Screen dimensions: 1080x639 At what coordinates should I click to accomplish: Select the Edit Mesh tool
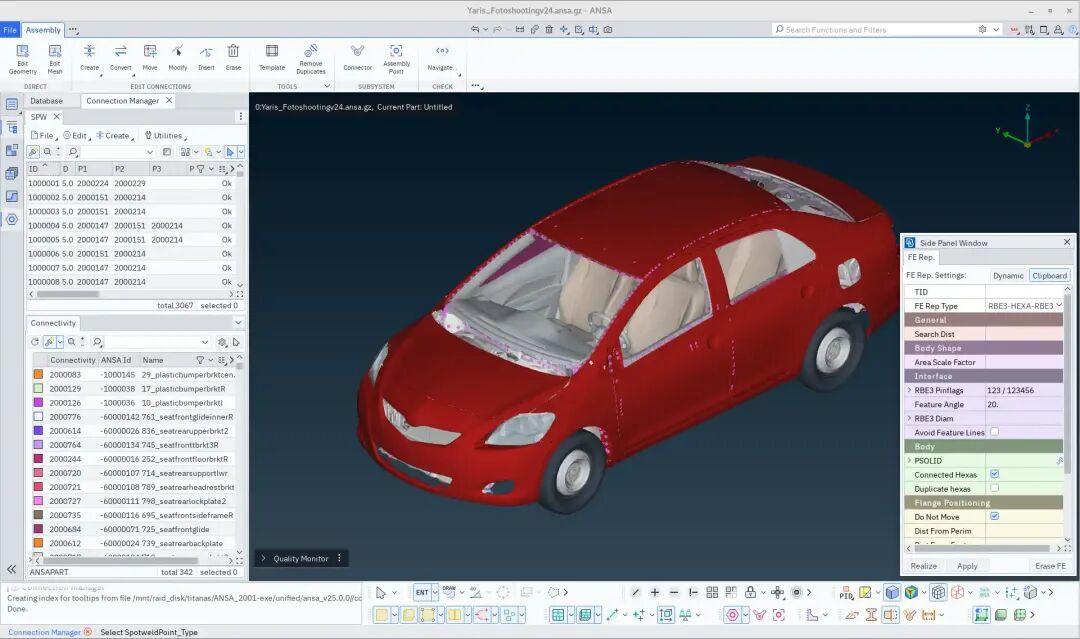[55, 52]
